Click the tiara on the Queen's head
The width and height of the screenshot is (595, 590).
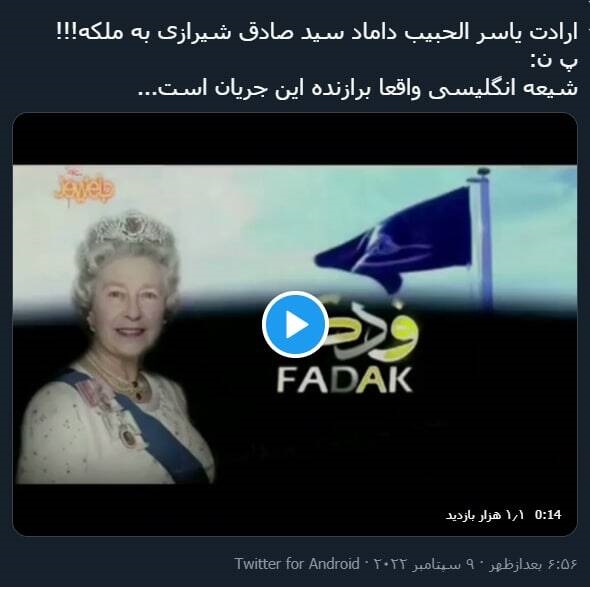pos(131,228)
